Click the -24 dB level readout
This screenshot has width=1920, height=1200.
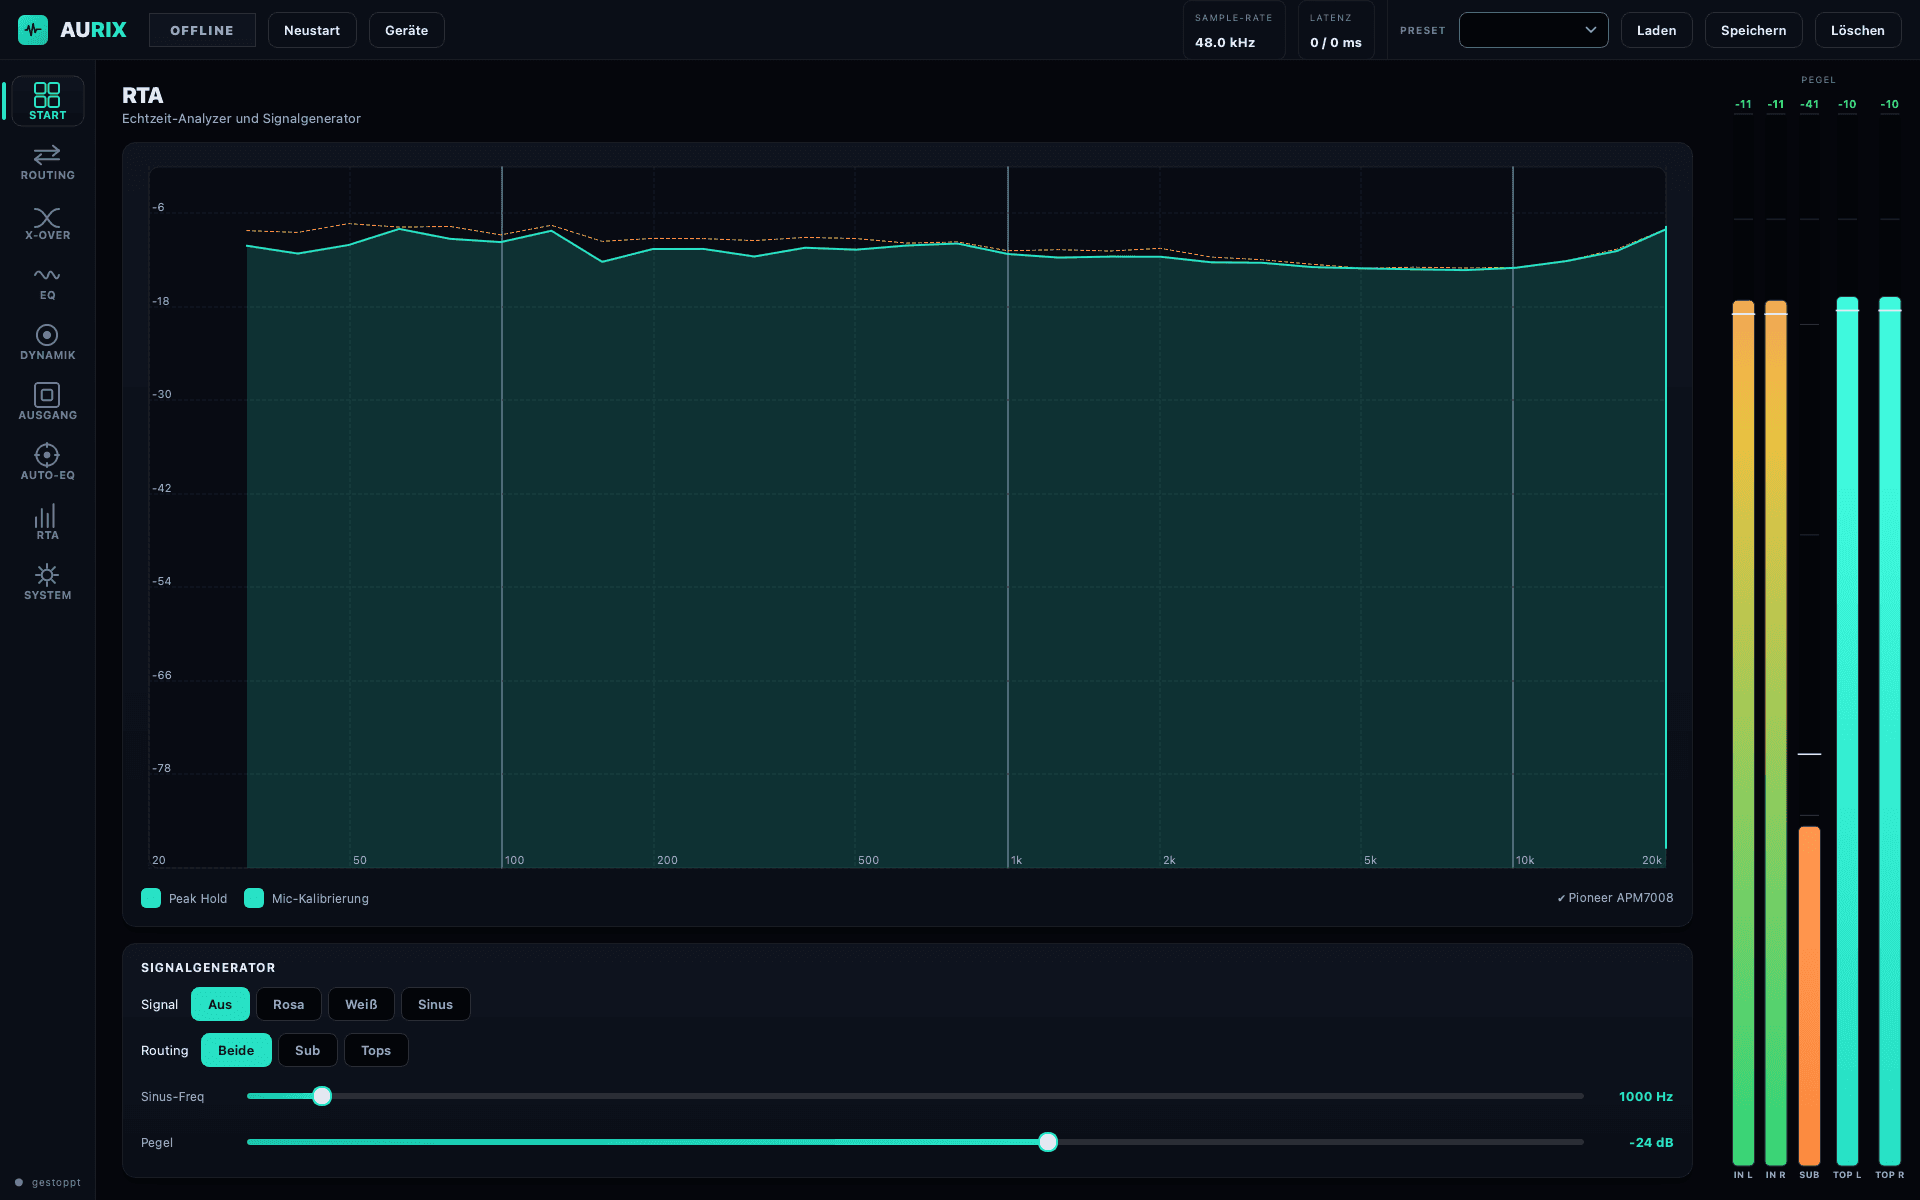click(1651, 1142)
